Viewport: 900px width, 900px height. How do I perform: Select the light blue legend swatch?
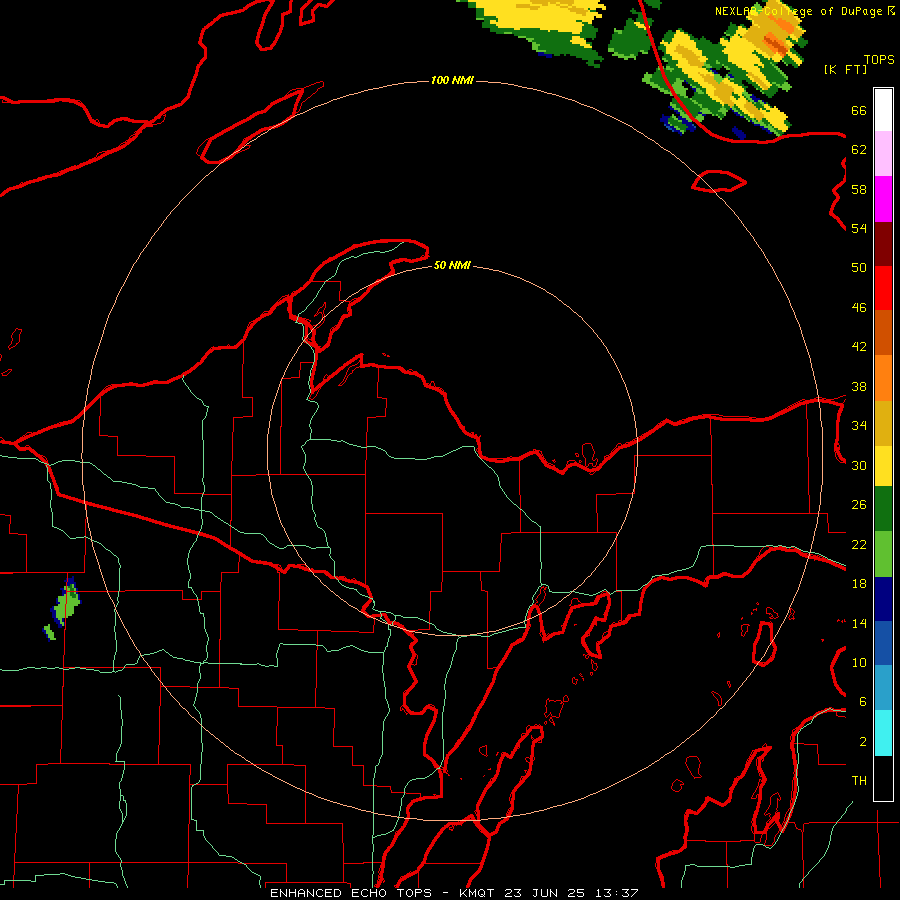click(x=883, y=687)
